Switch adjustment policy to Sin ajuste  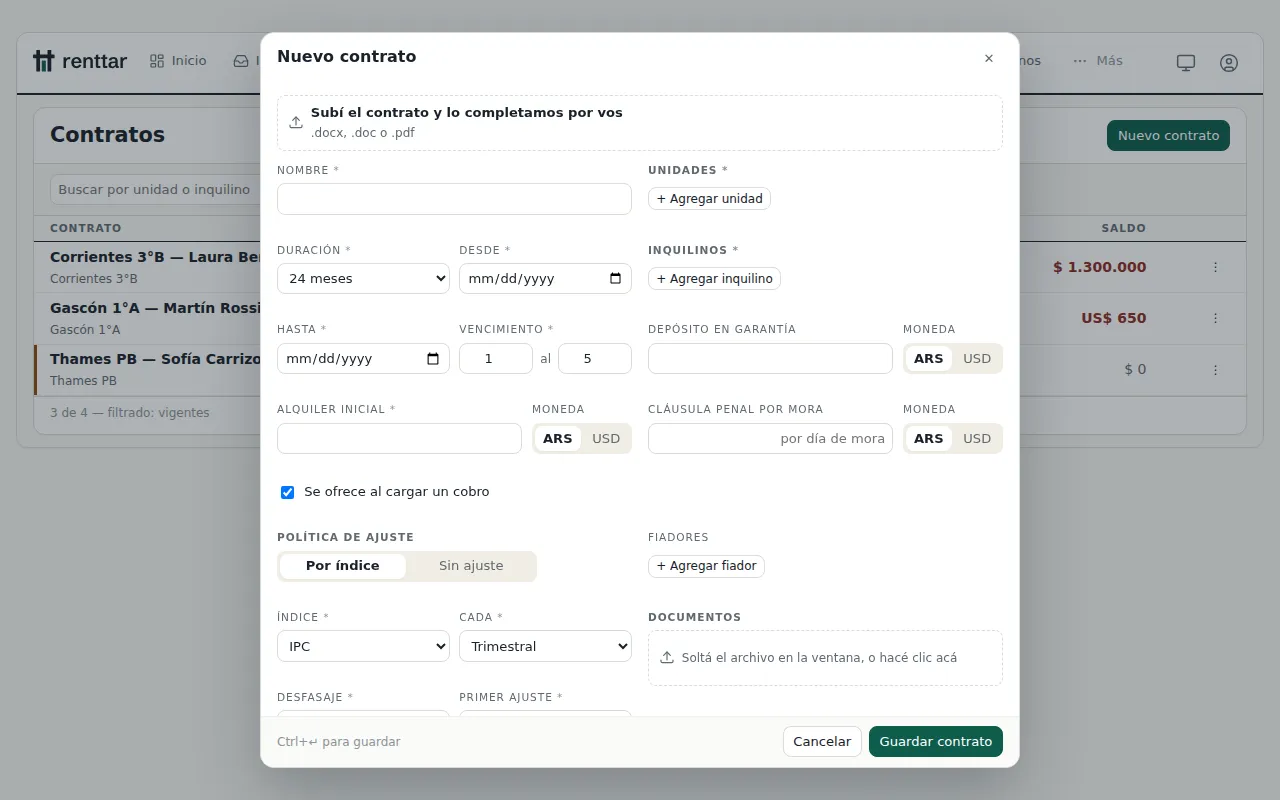[x=471, y=566]
